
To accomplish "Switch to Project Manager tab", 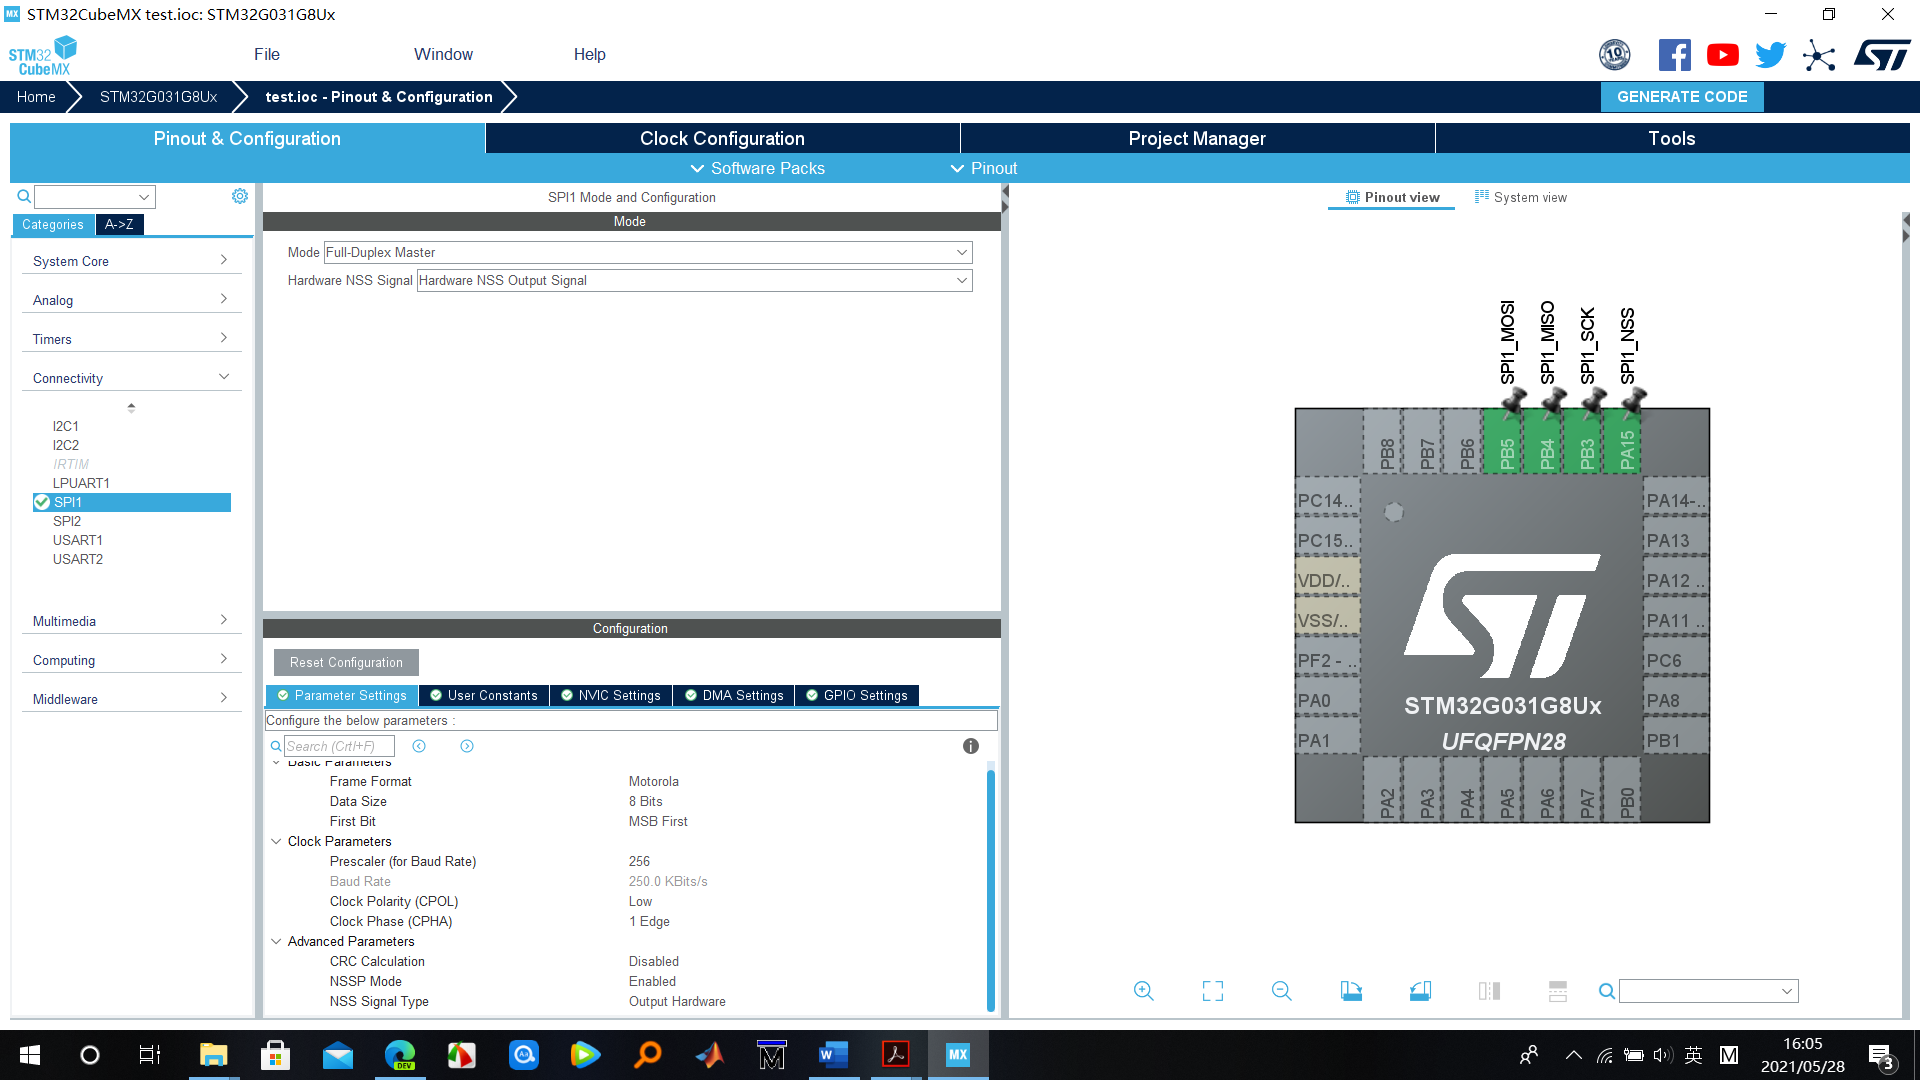I will tap(1197, 138).
